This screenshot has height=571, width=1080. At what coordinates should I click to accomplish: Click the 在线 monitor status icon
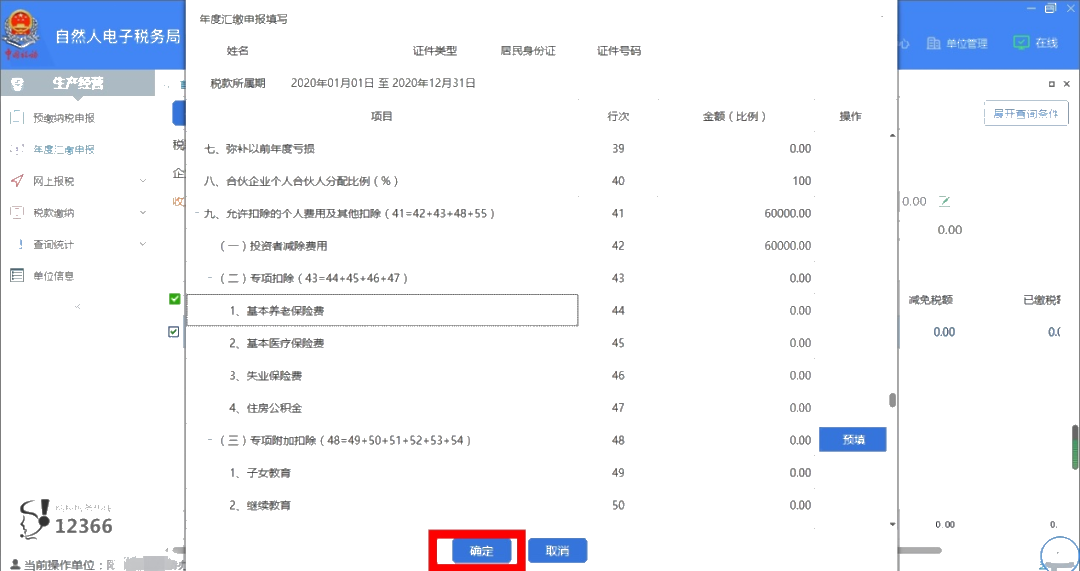click(1021, 43)
